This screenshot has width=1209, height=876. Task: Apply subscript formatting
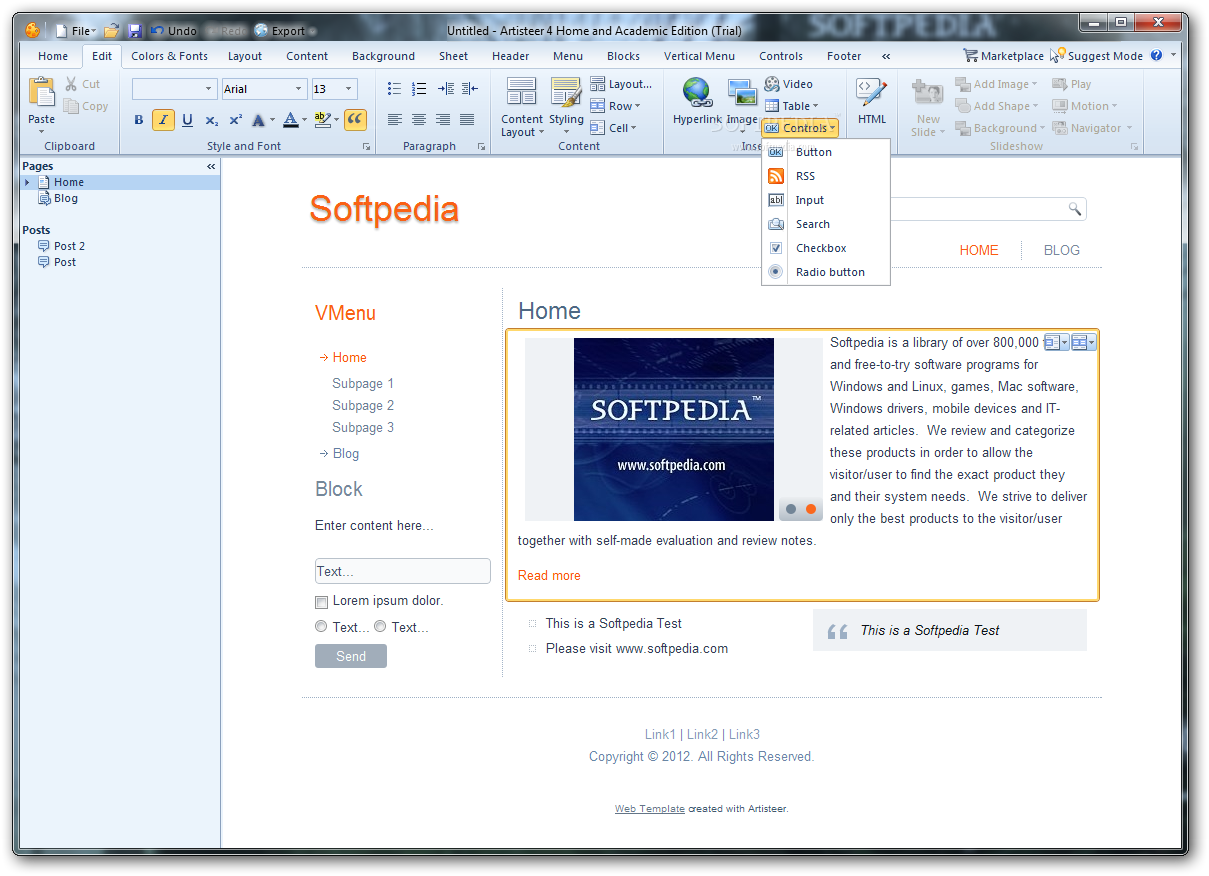pyautogui.click(x=211, y=120)
